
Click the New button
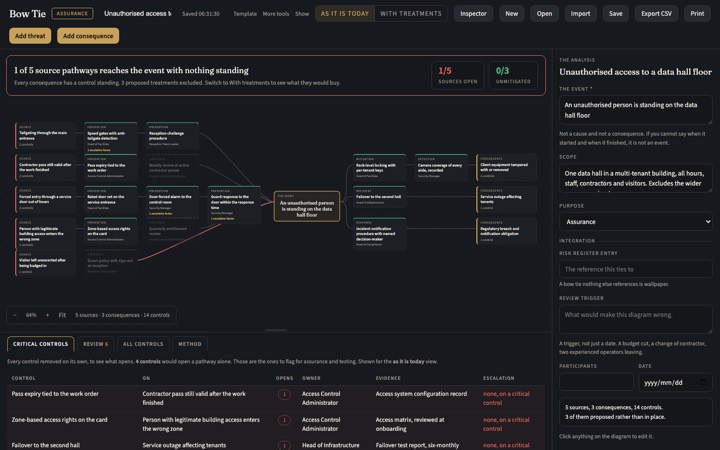tap(512, 14)
